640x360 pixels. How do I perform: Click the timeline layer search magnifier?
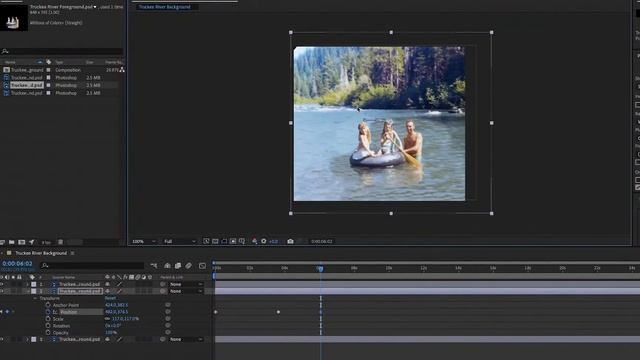45,266
